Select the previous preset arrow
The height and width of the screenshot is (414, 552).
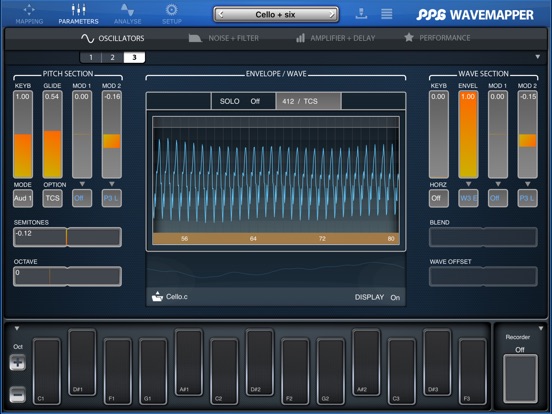(x=221, y=14)
